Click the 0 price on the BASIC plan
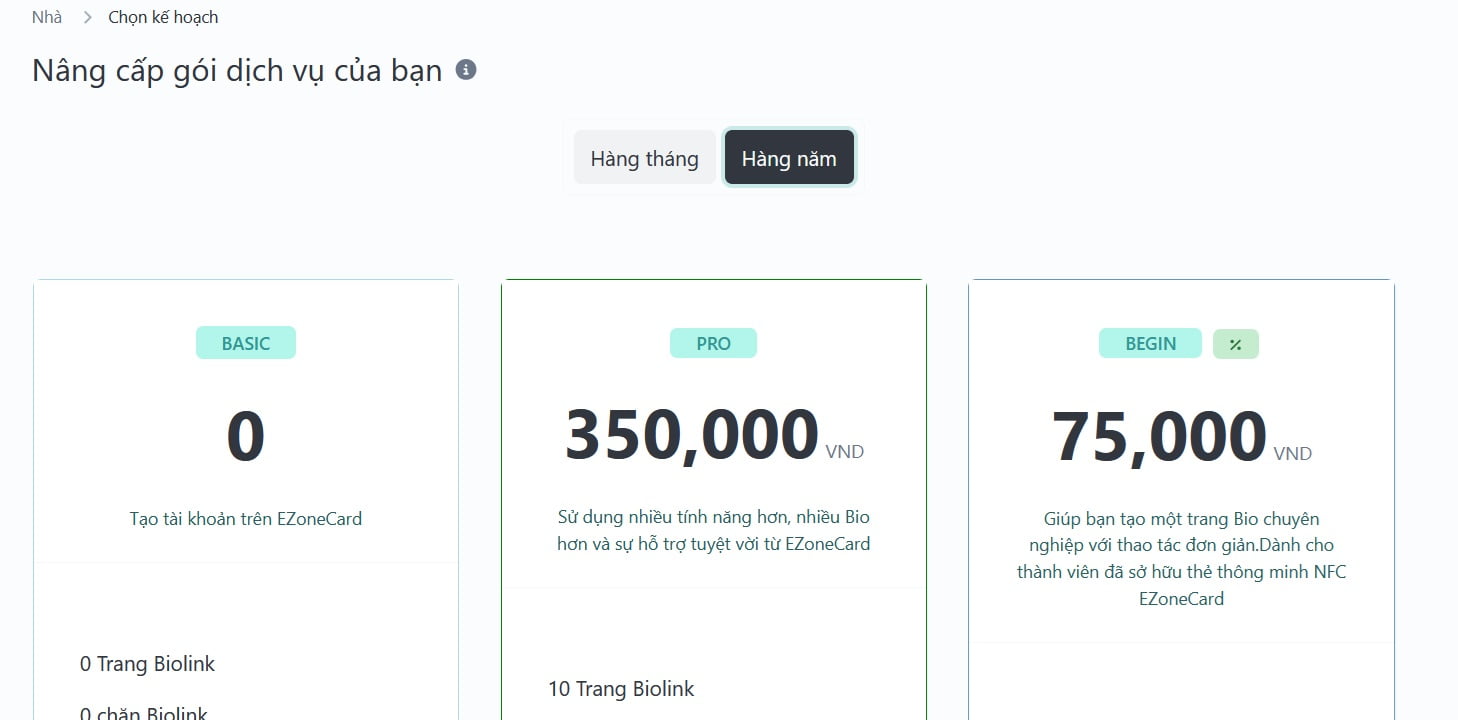This screenshot has width=1458, height=720. coord(246,438)
